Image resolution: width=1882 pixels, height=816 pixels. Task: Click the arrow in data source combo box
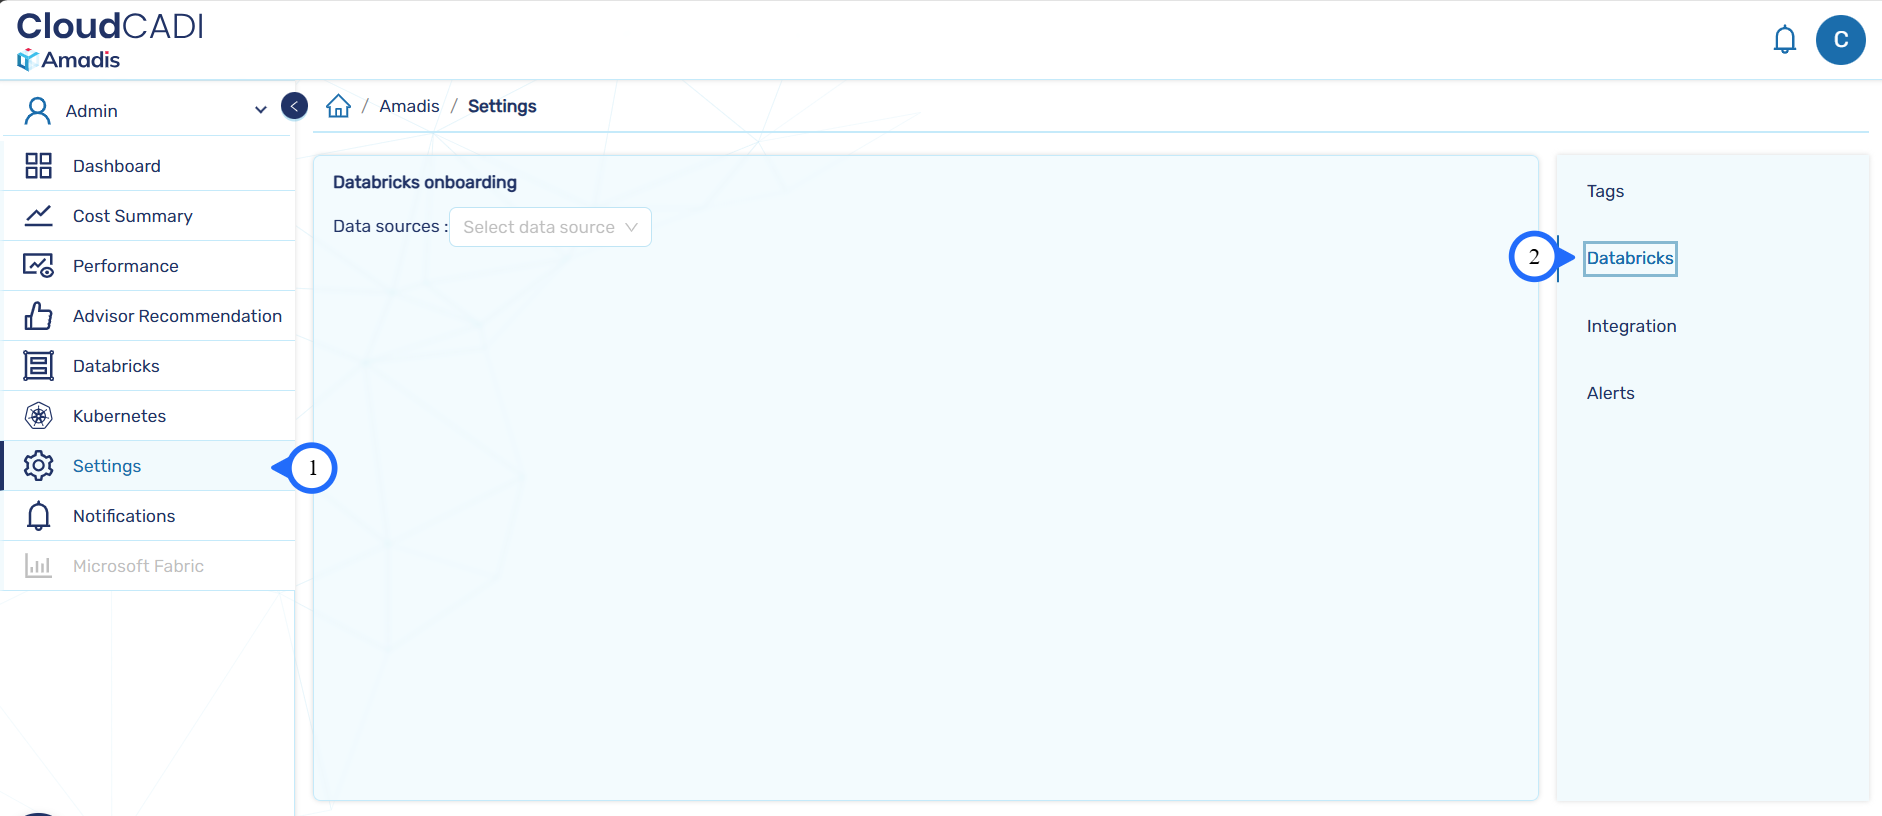(631, 227)
